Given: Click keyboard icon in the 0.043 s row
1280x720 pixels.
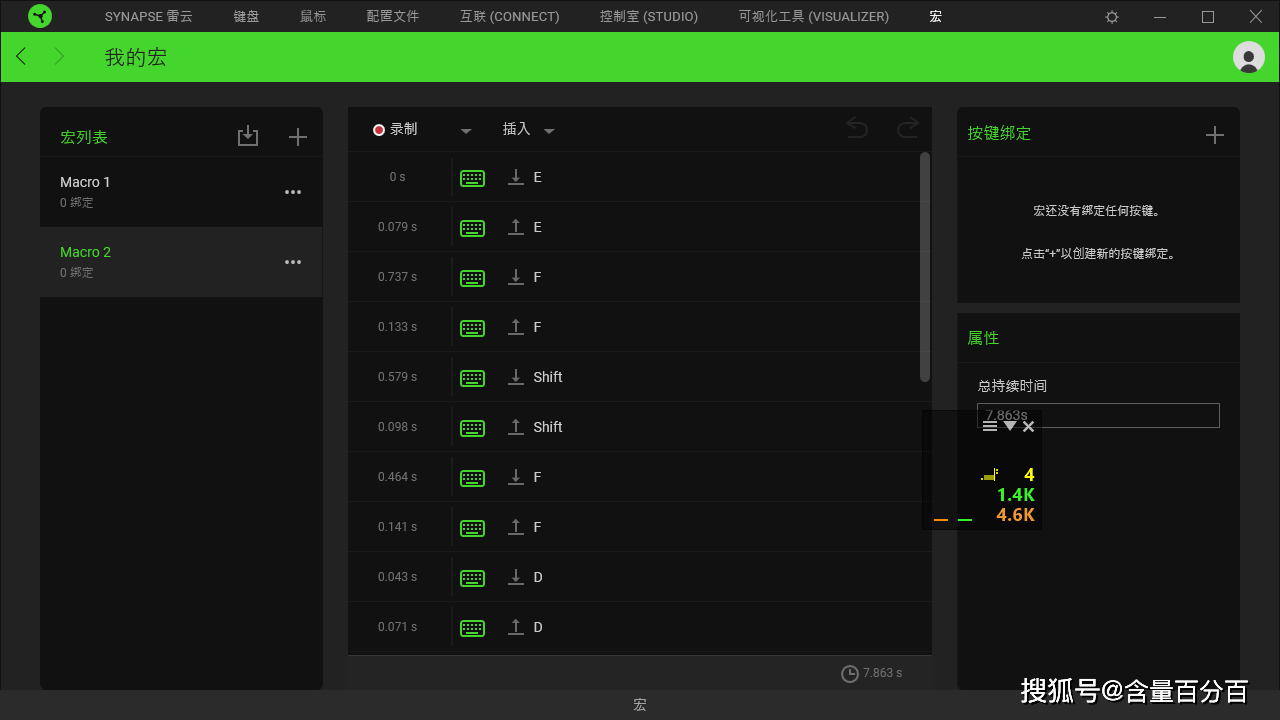Looking at the screenshot, I should pyautogui.click(x=472, y=578).
